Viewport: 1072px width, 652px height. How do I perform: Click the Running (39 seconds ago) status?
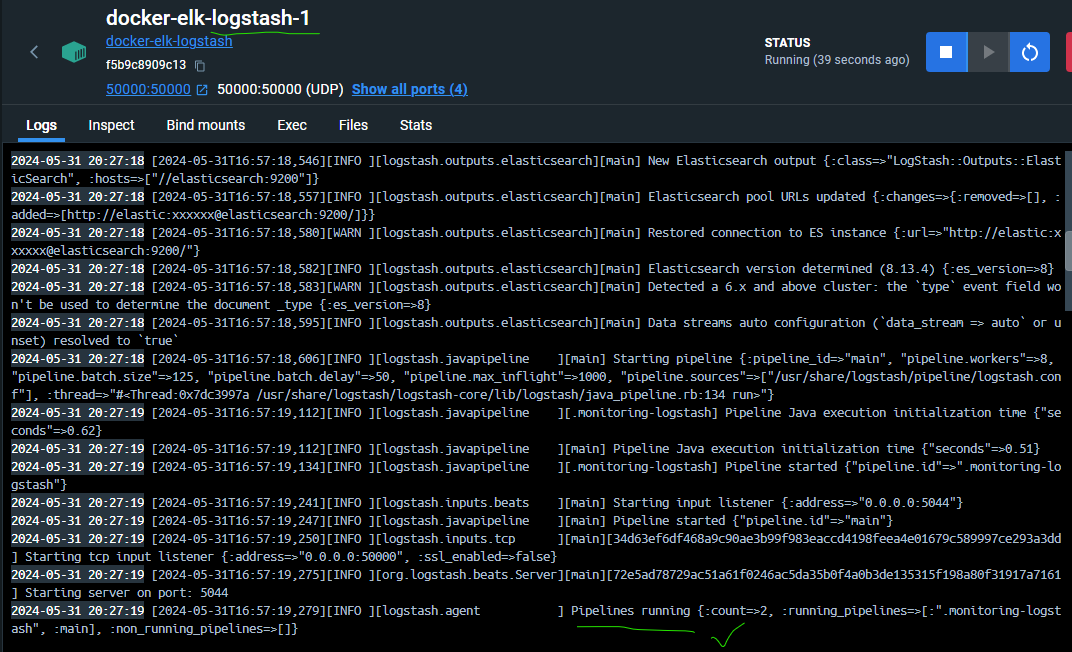[837, 60]
